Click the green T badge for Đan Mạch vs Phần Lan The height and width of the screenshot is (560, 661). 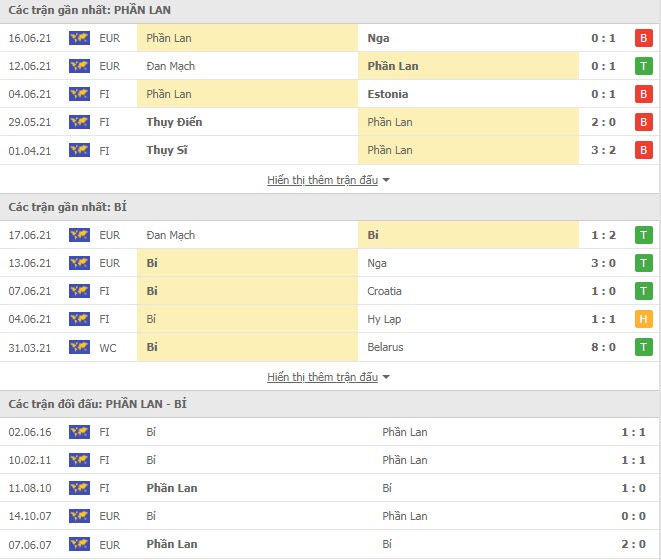point(643,66)
